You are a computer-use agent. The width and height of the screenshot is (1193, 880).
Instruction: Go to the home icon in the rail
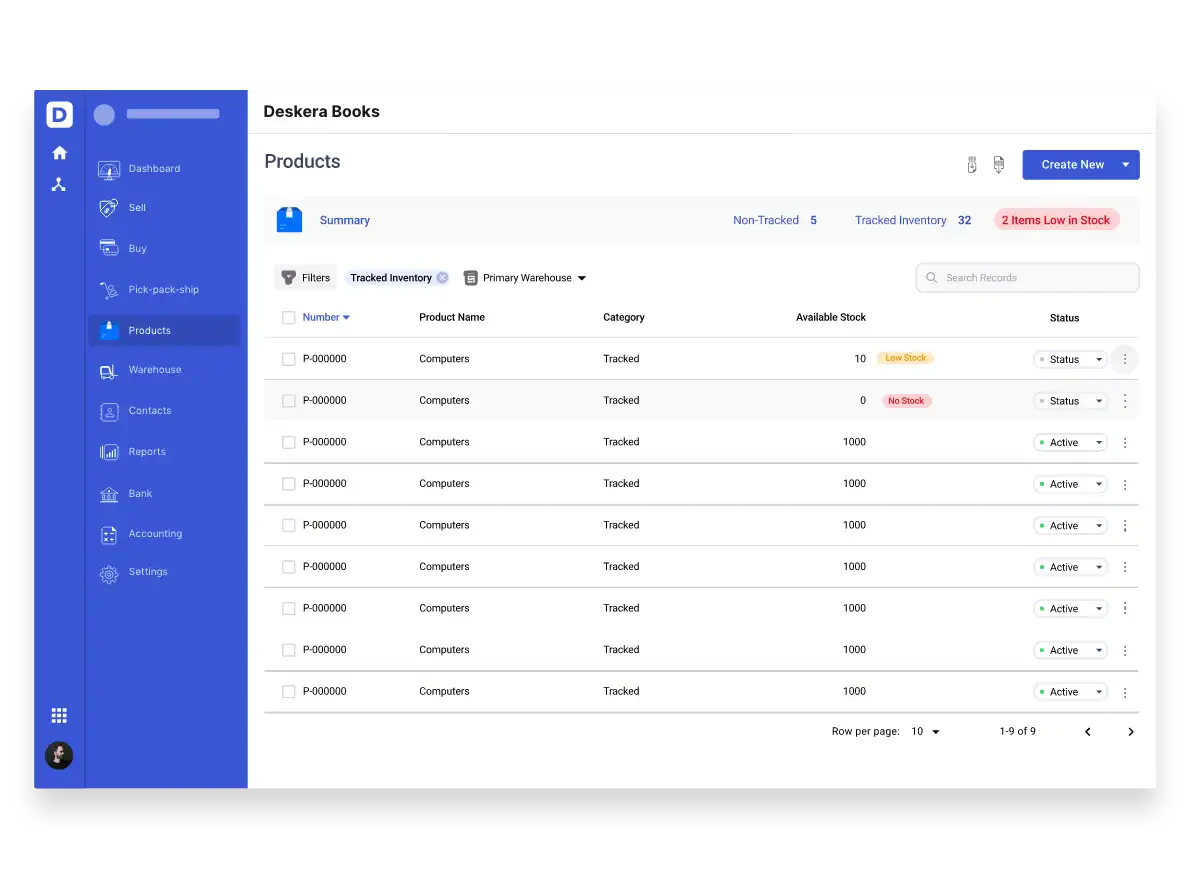(59, 153)
